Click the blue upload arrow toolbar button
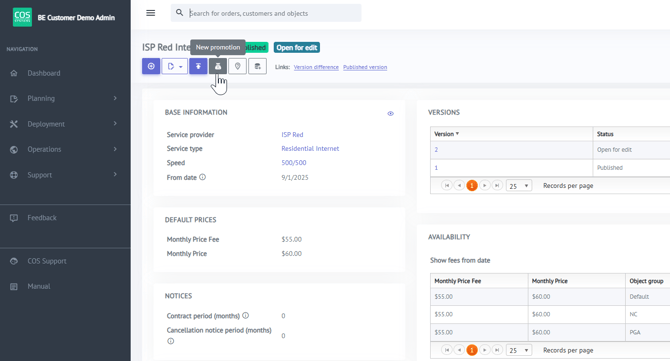Screen dimensions: 670x361 198,66
